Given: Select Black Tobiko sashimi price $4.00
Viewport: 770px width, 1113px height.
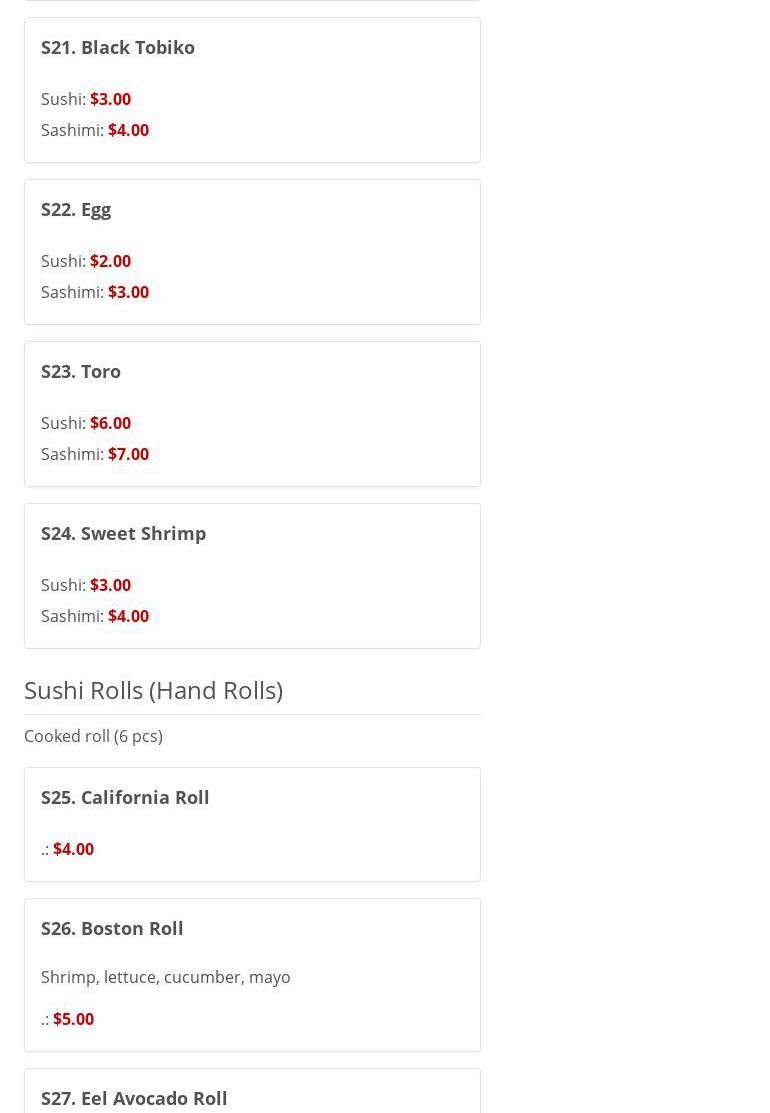Looking at the screenshot, I should tap(128, 130).
